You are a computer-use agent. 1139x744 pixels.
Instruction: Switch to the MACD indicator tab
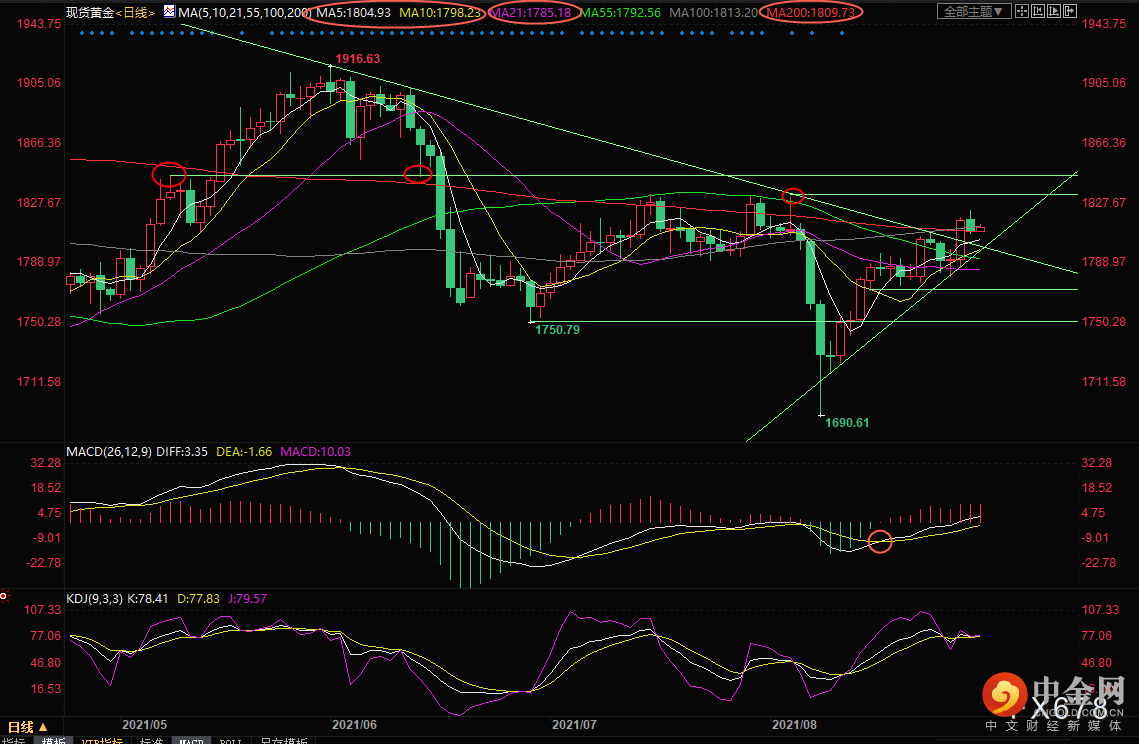191,740
